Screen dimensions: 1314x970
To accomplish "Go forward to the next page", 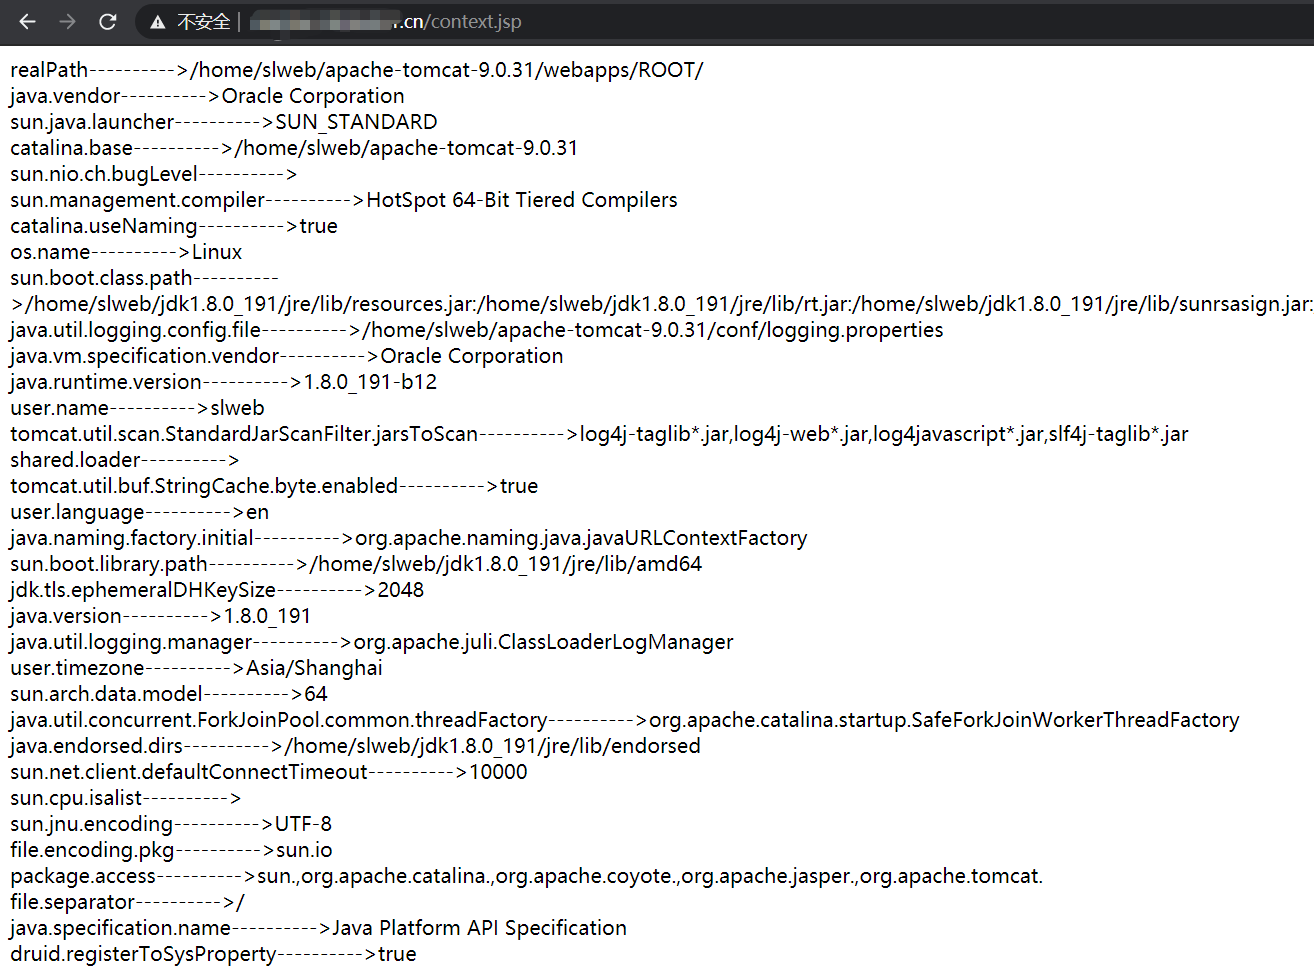I will click(x=67, y=21).
